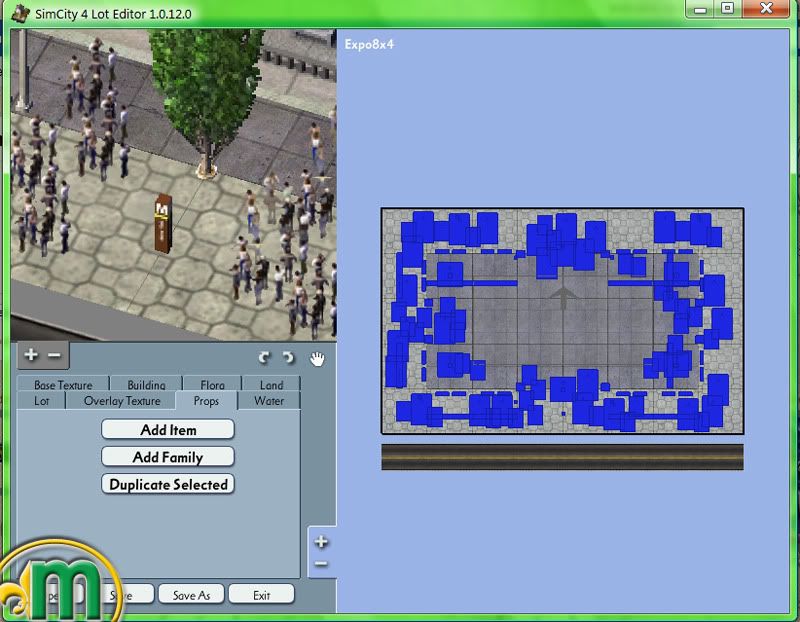Select the gray arrow marker on the lot

point(563,298)
